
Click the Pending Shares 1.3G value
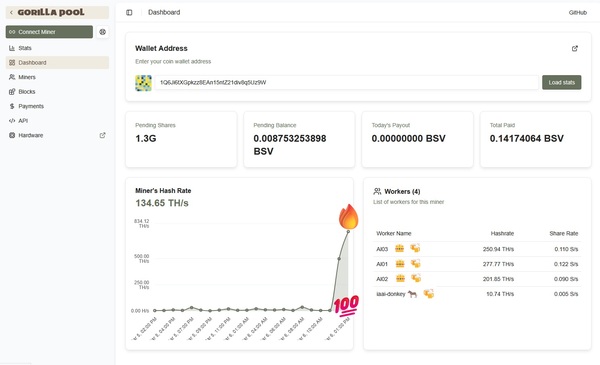[146, 139]
